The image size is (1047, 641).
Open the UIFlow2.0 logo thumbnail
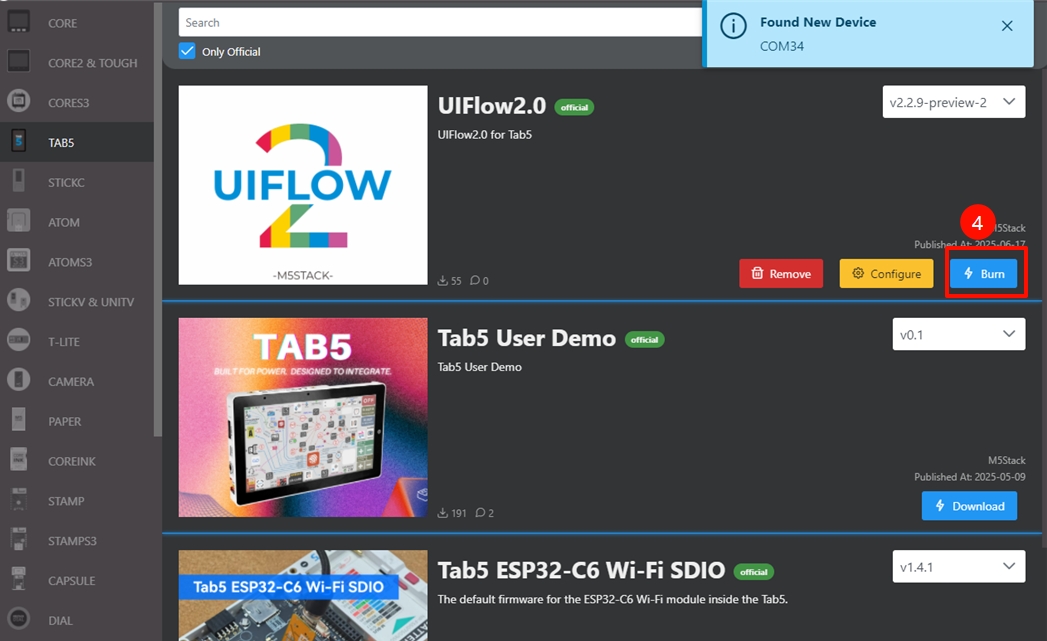(x=303, y=185)
